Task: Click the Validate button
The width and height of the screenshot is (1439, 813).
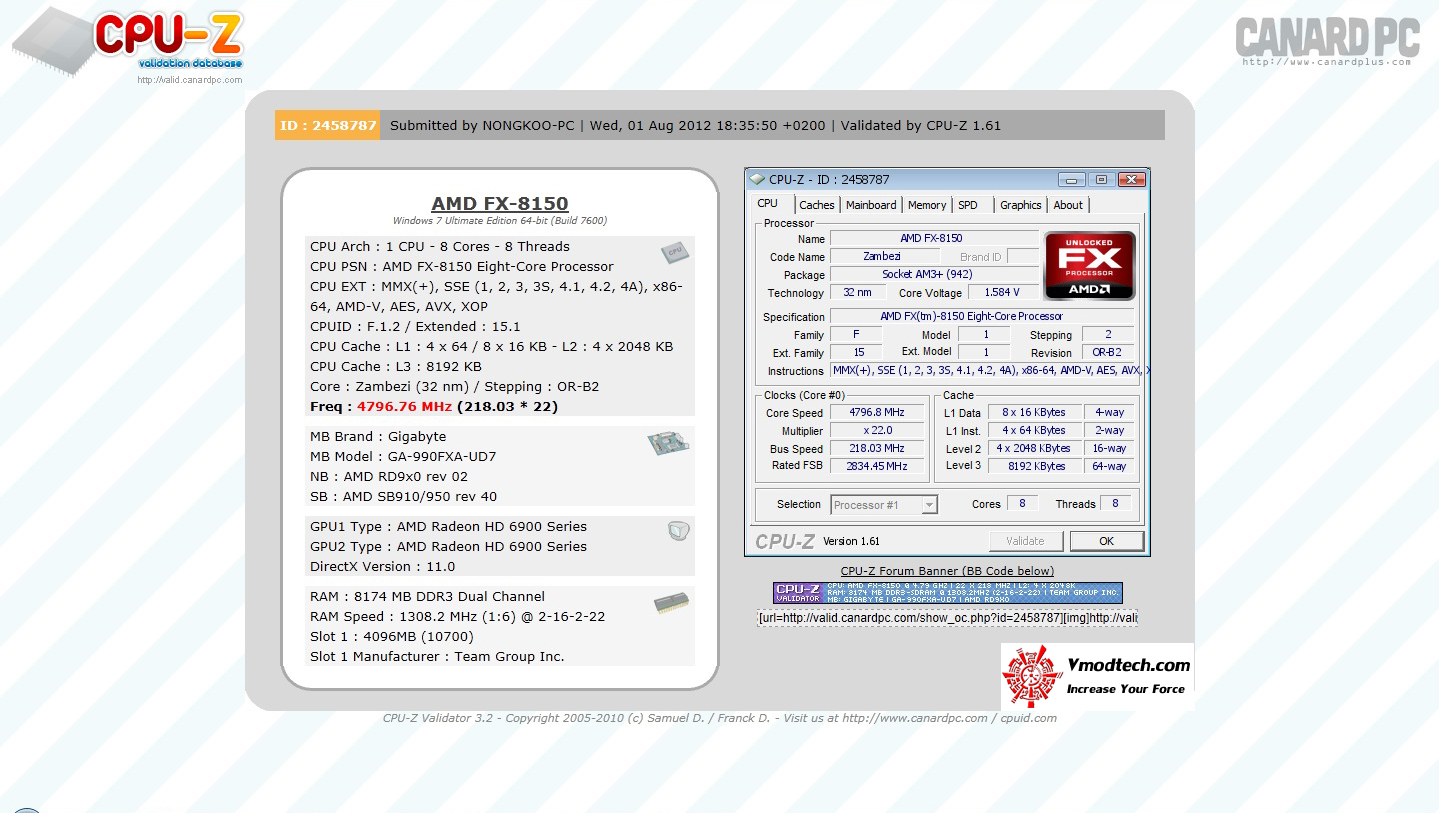Action: pos(1025,541)
